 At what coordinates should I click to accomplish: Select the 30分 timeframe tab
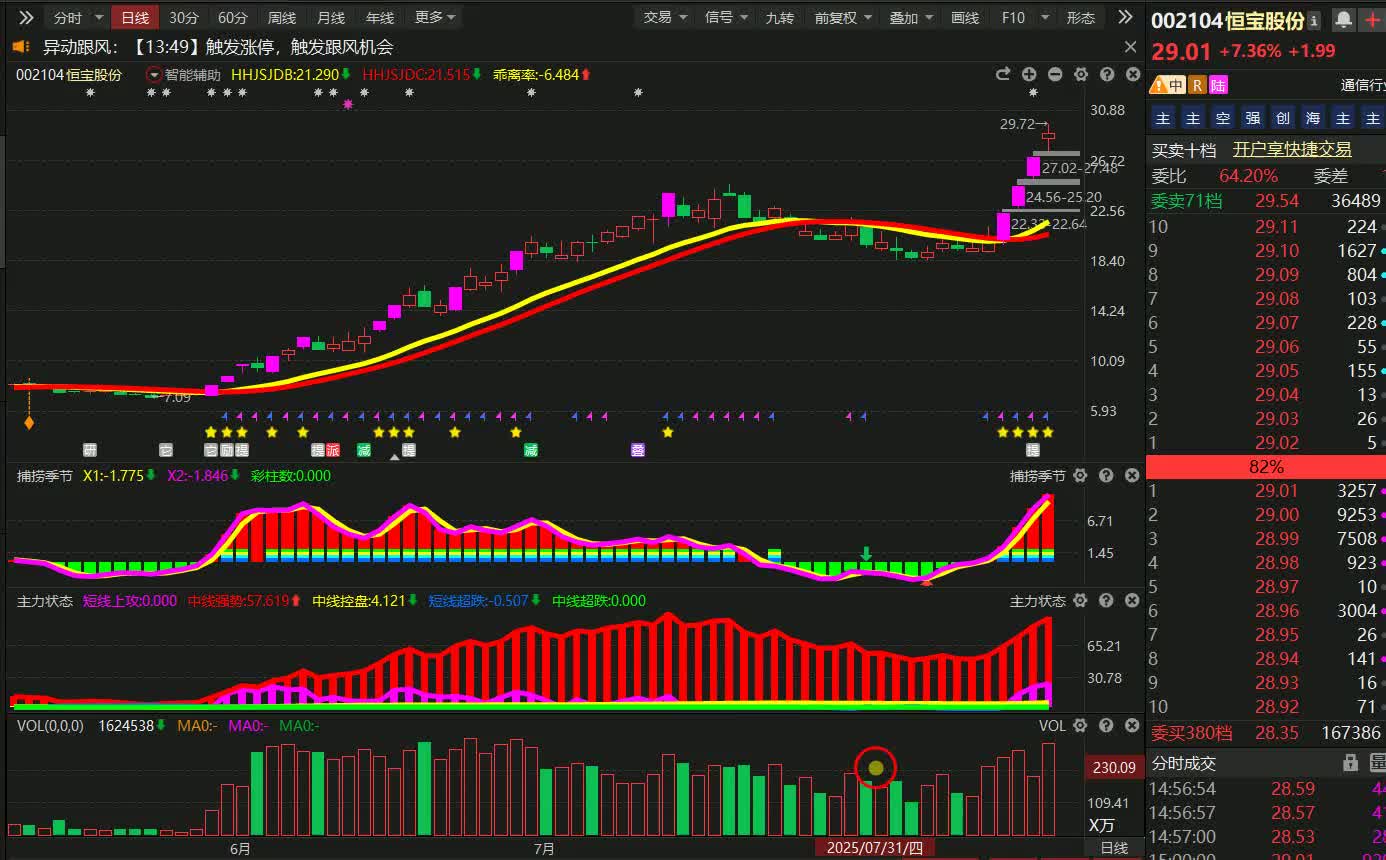[x=183, y=18]
